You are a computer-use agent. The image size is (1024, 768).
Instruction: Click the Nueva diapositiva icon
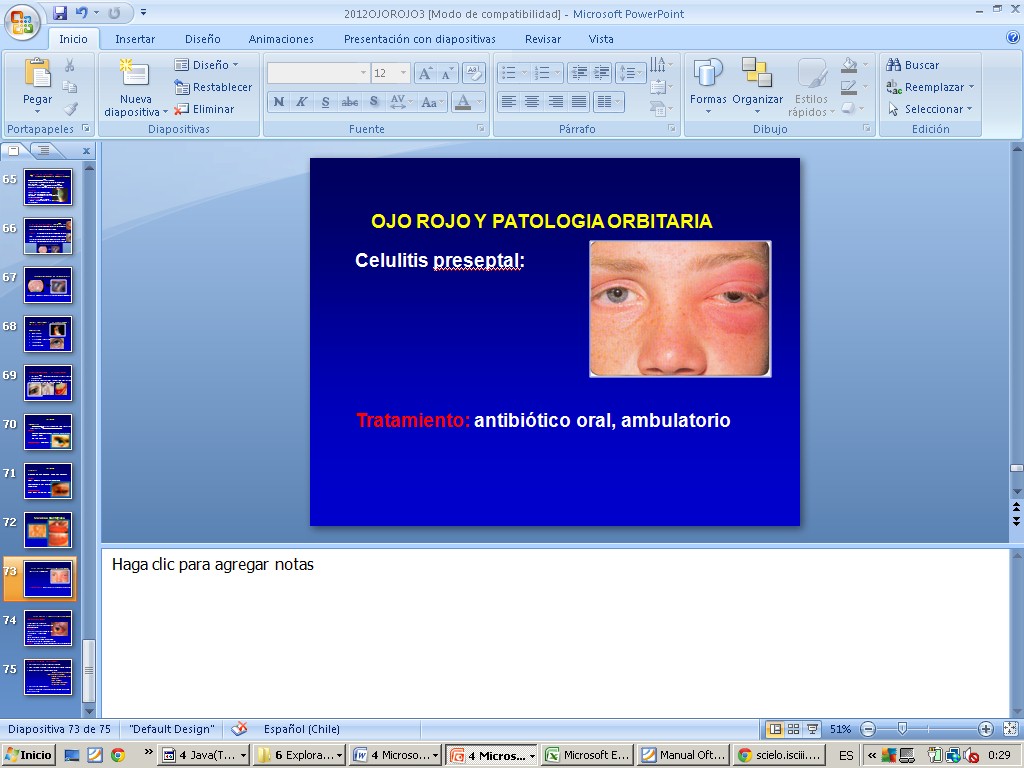point(134,74)
